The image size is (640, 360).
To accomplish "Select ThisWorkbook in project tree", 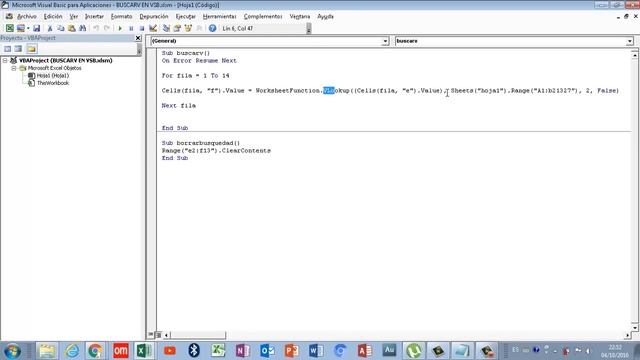I will pos(53,83).
